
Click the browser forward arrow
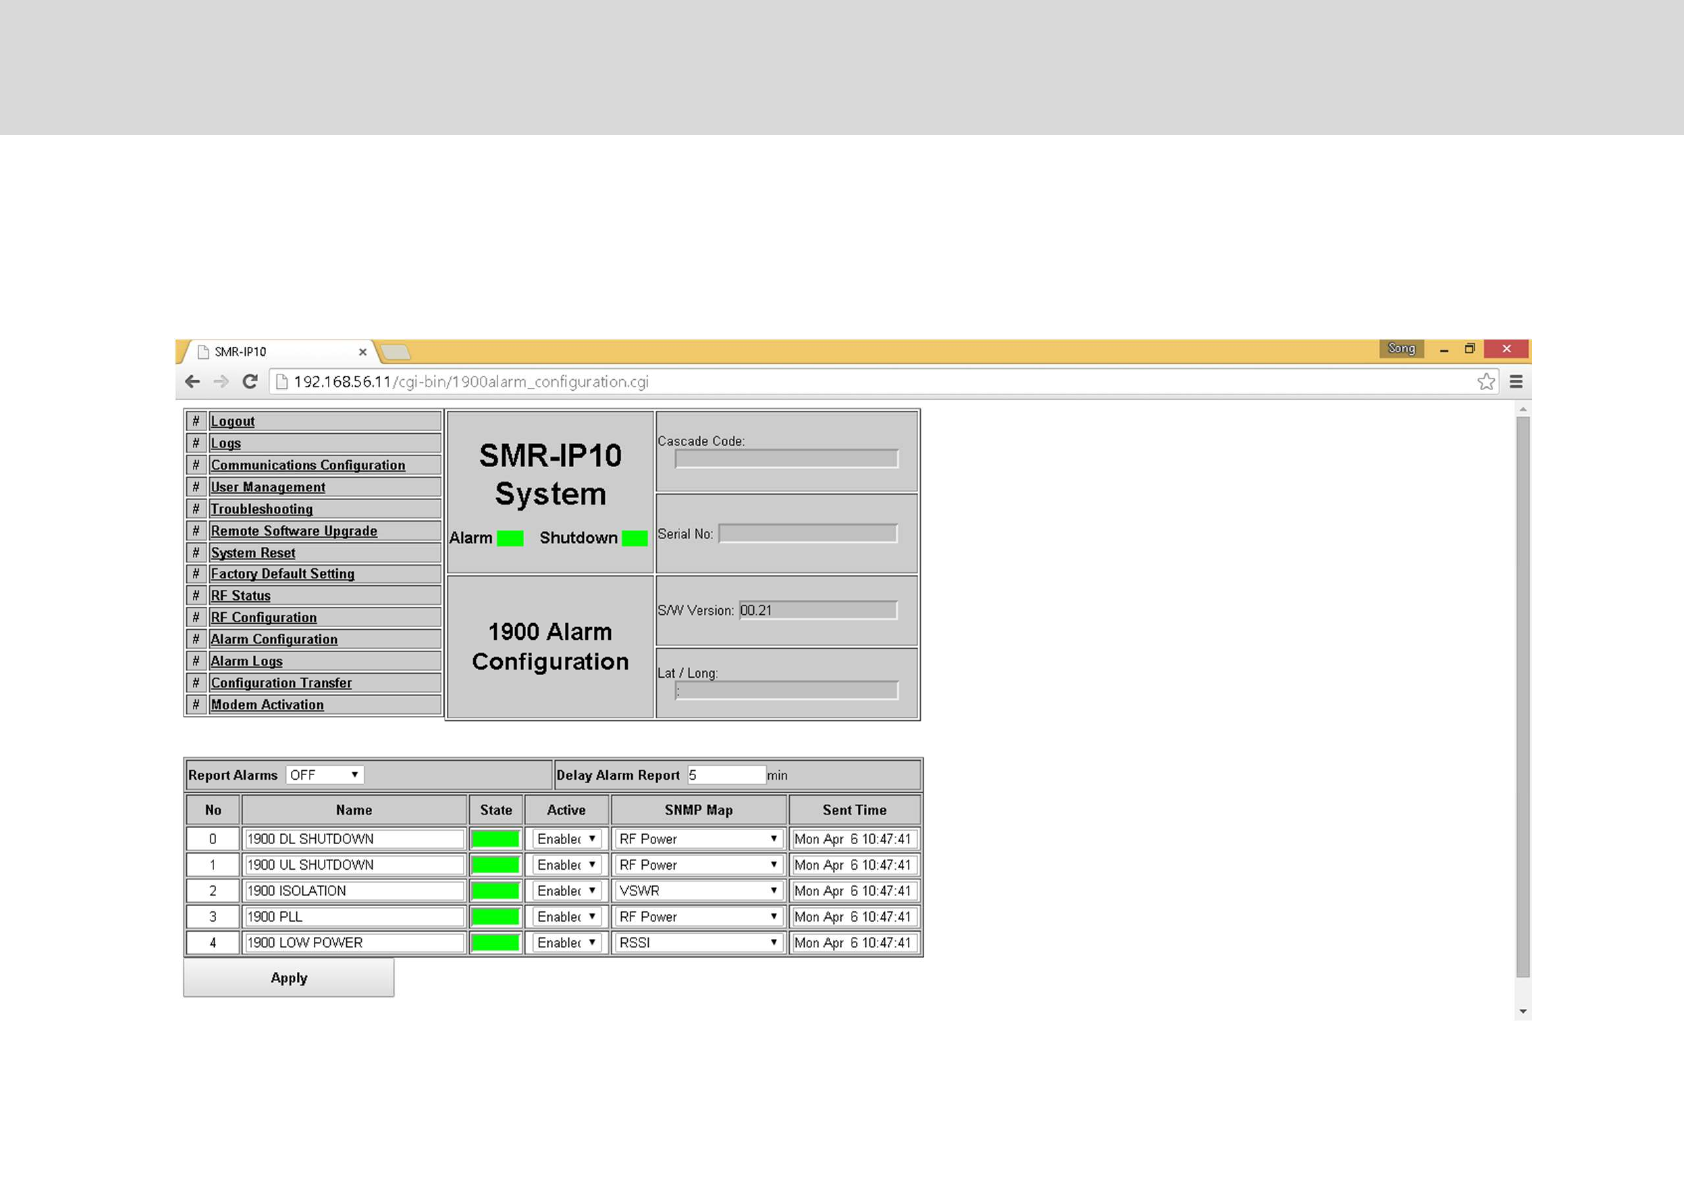(x=221, y=381)
